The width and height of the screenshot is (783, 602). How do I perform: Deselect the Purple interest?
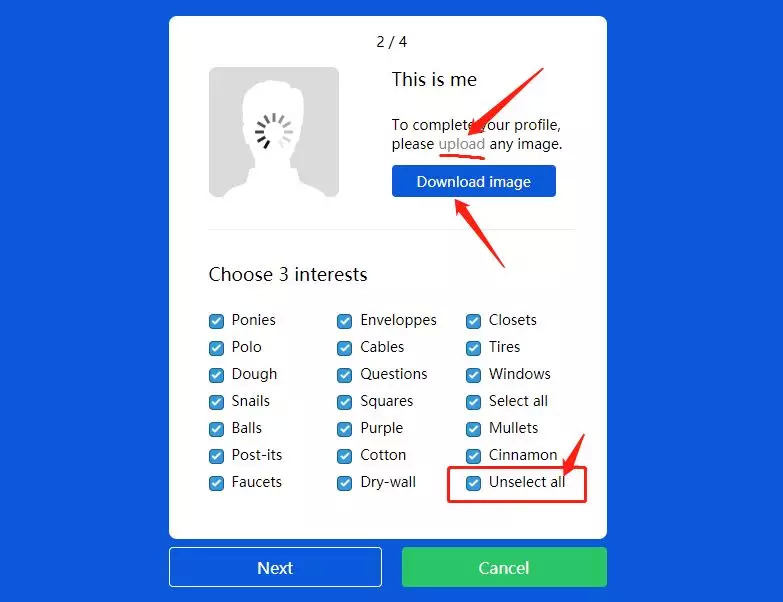(345, 429)
